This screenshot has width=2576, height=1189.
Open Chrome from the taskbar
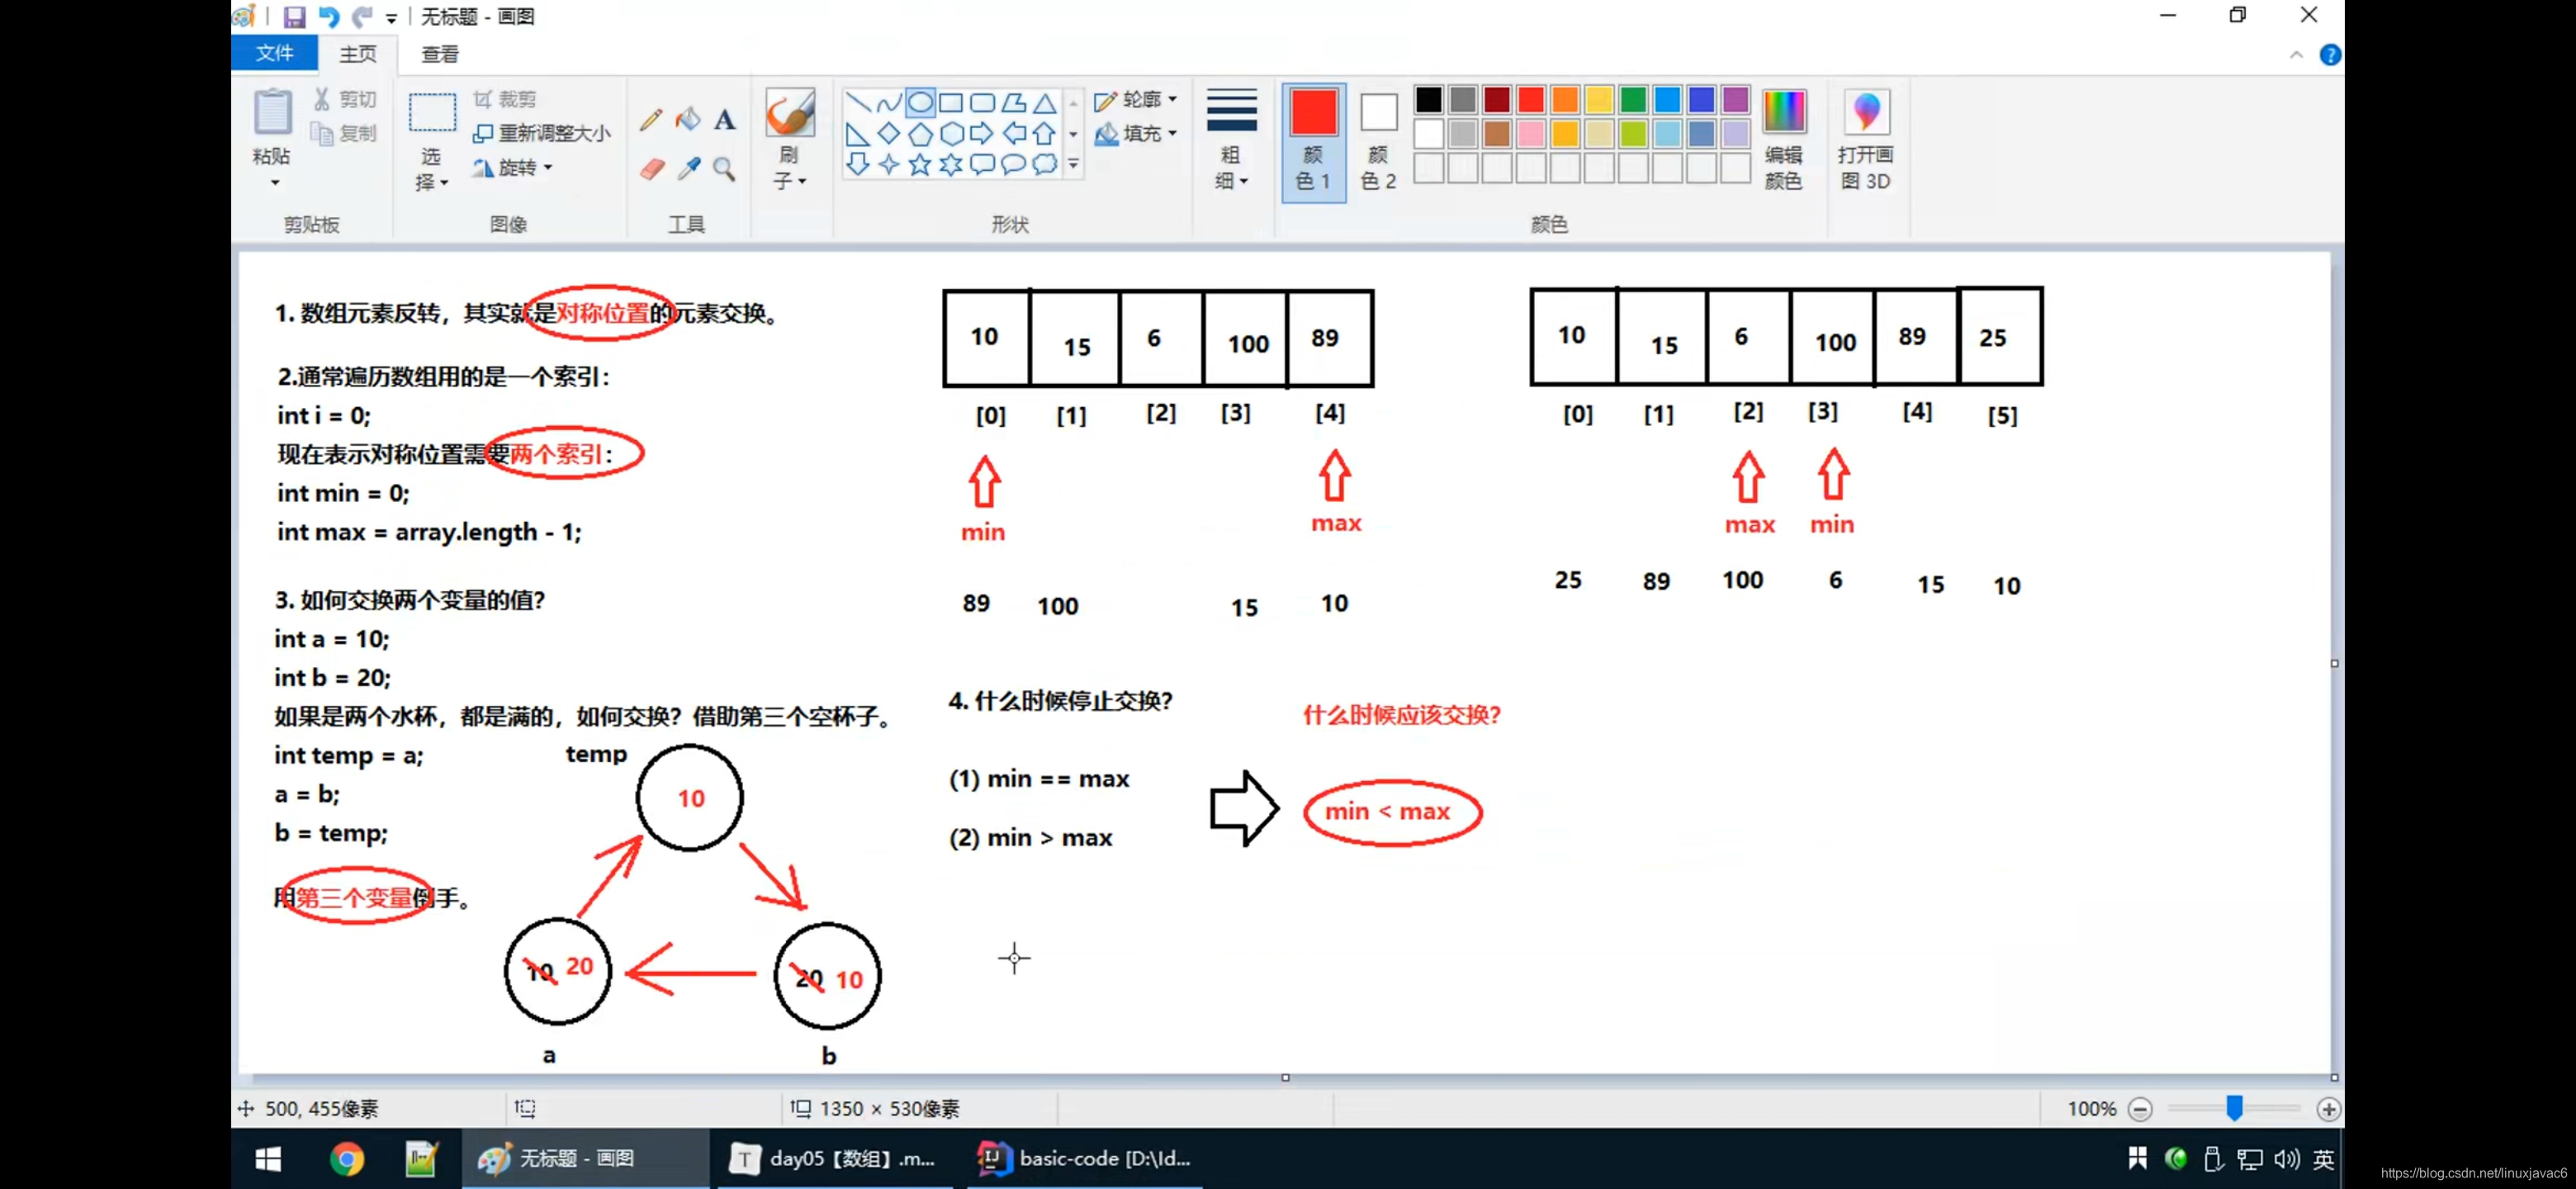click(347, 1158)
